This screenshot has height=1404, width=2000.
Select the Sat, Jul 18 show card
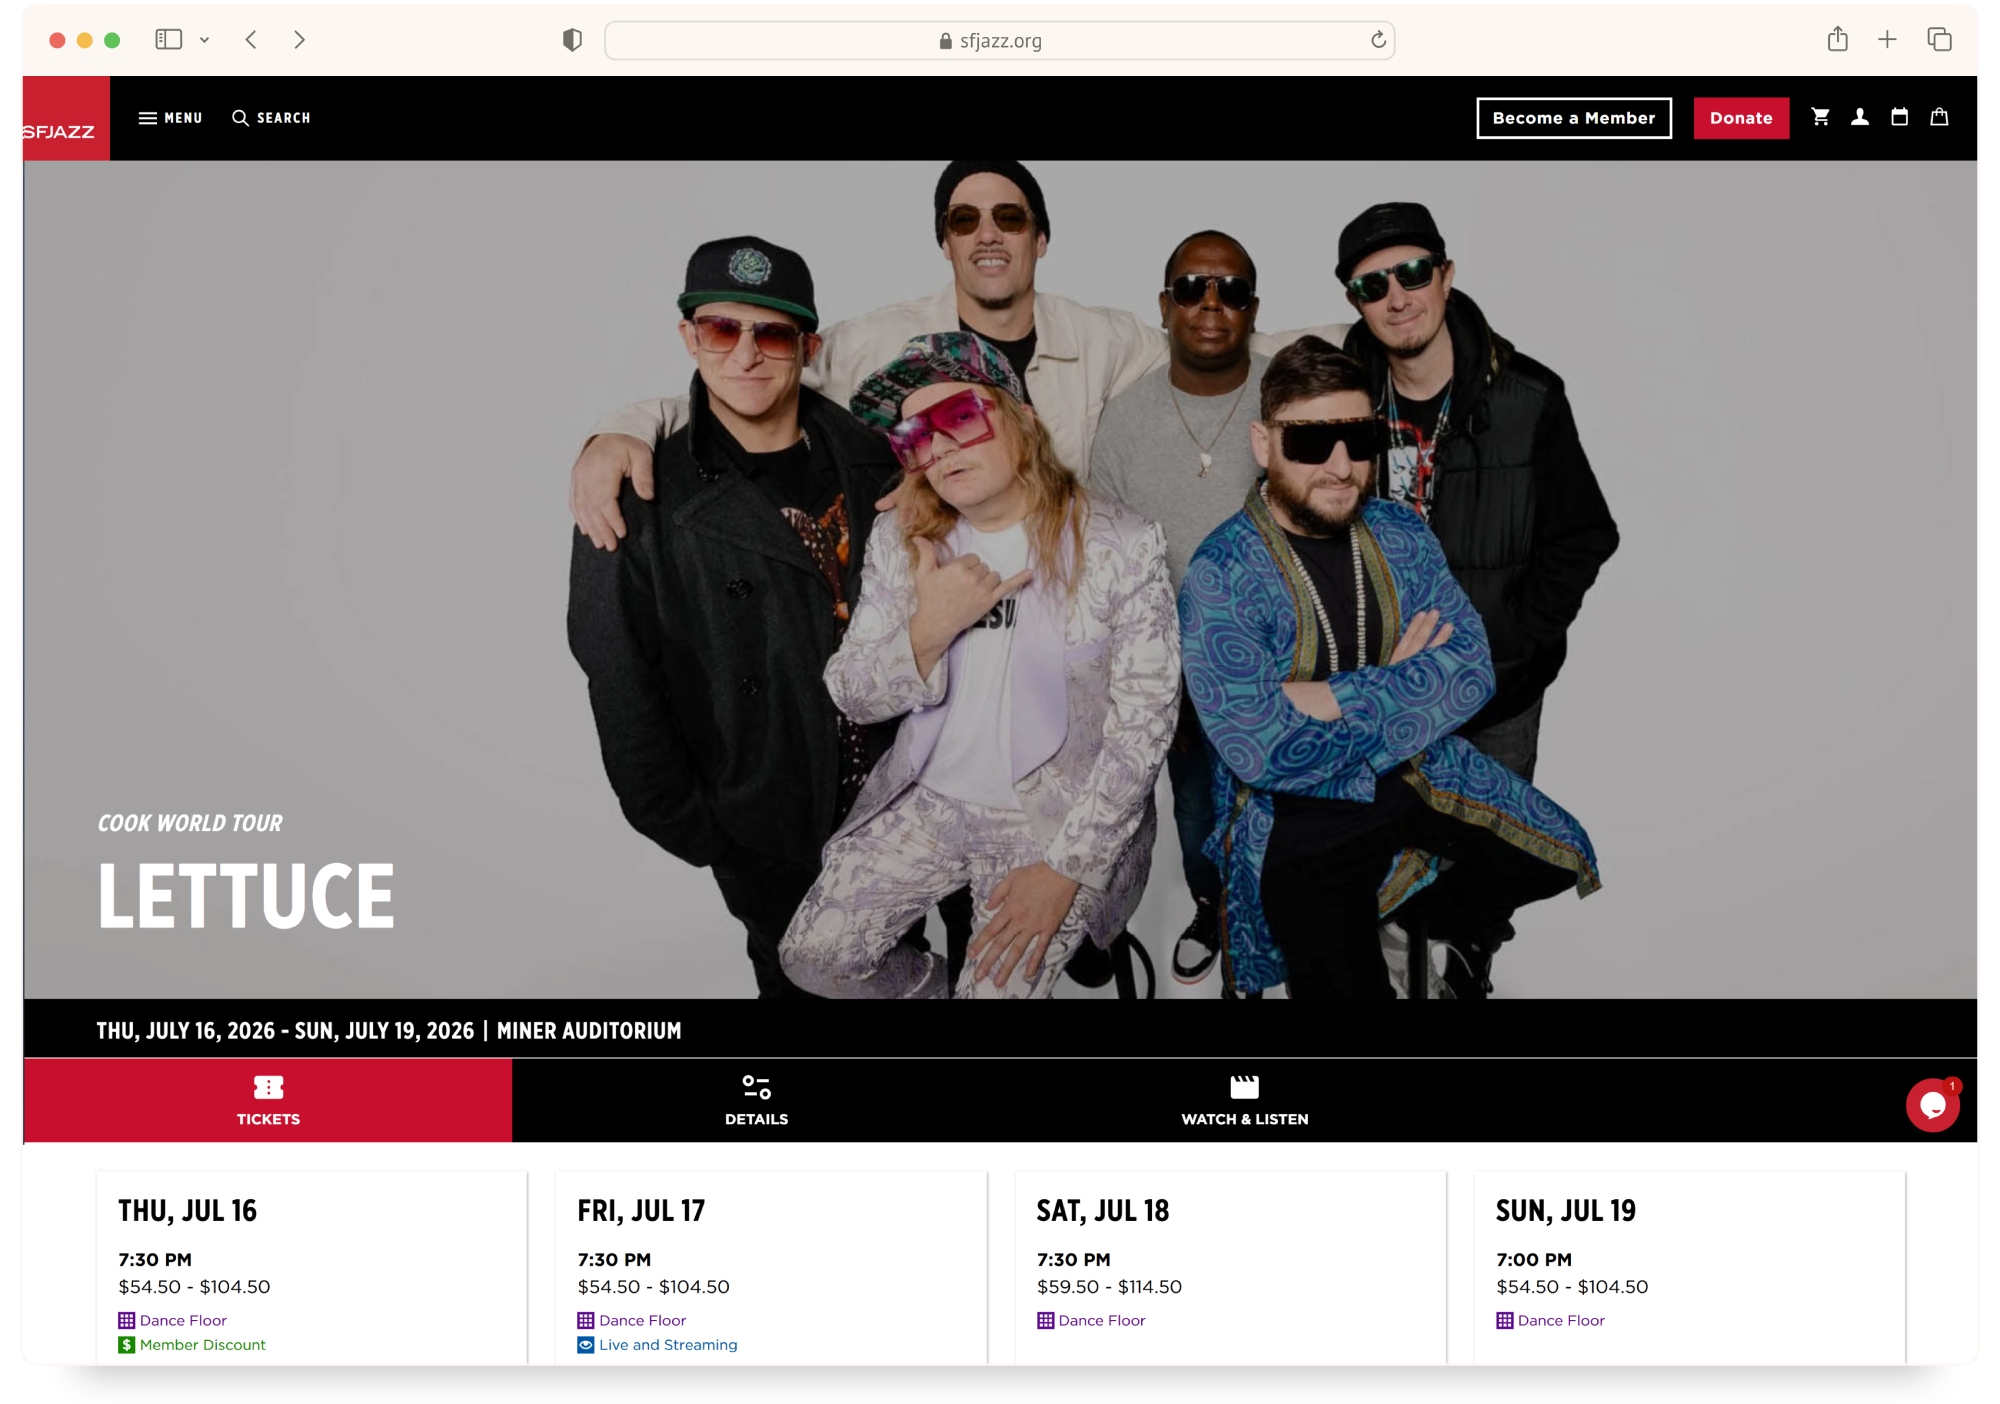point(1231,1268)
